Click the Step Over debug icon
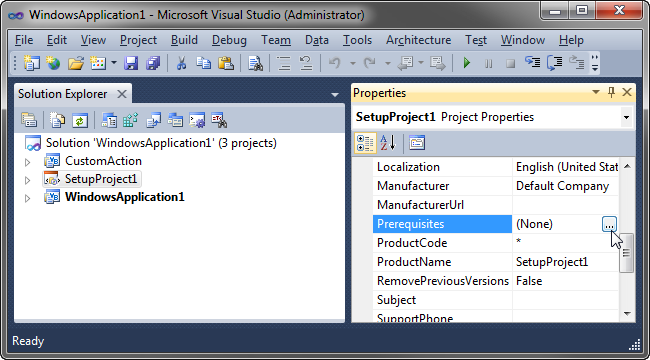 point(555,63)
